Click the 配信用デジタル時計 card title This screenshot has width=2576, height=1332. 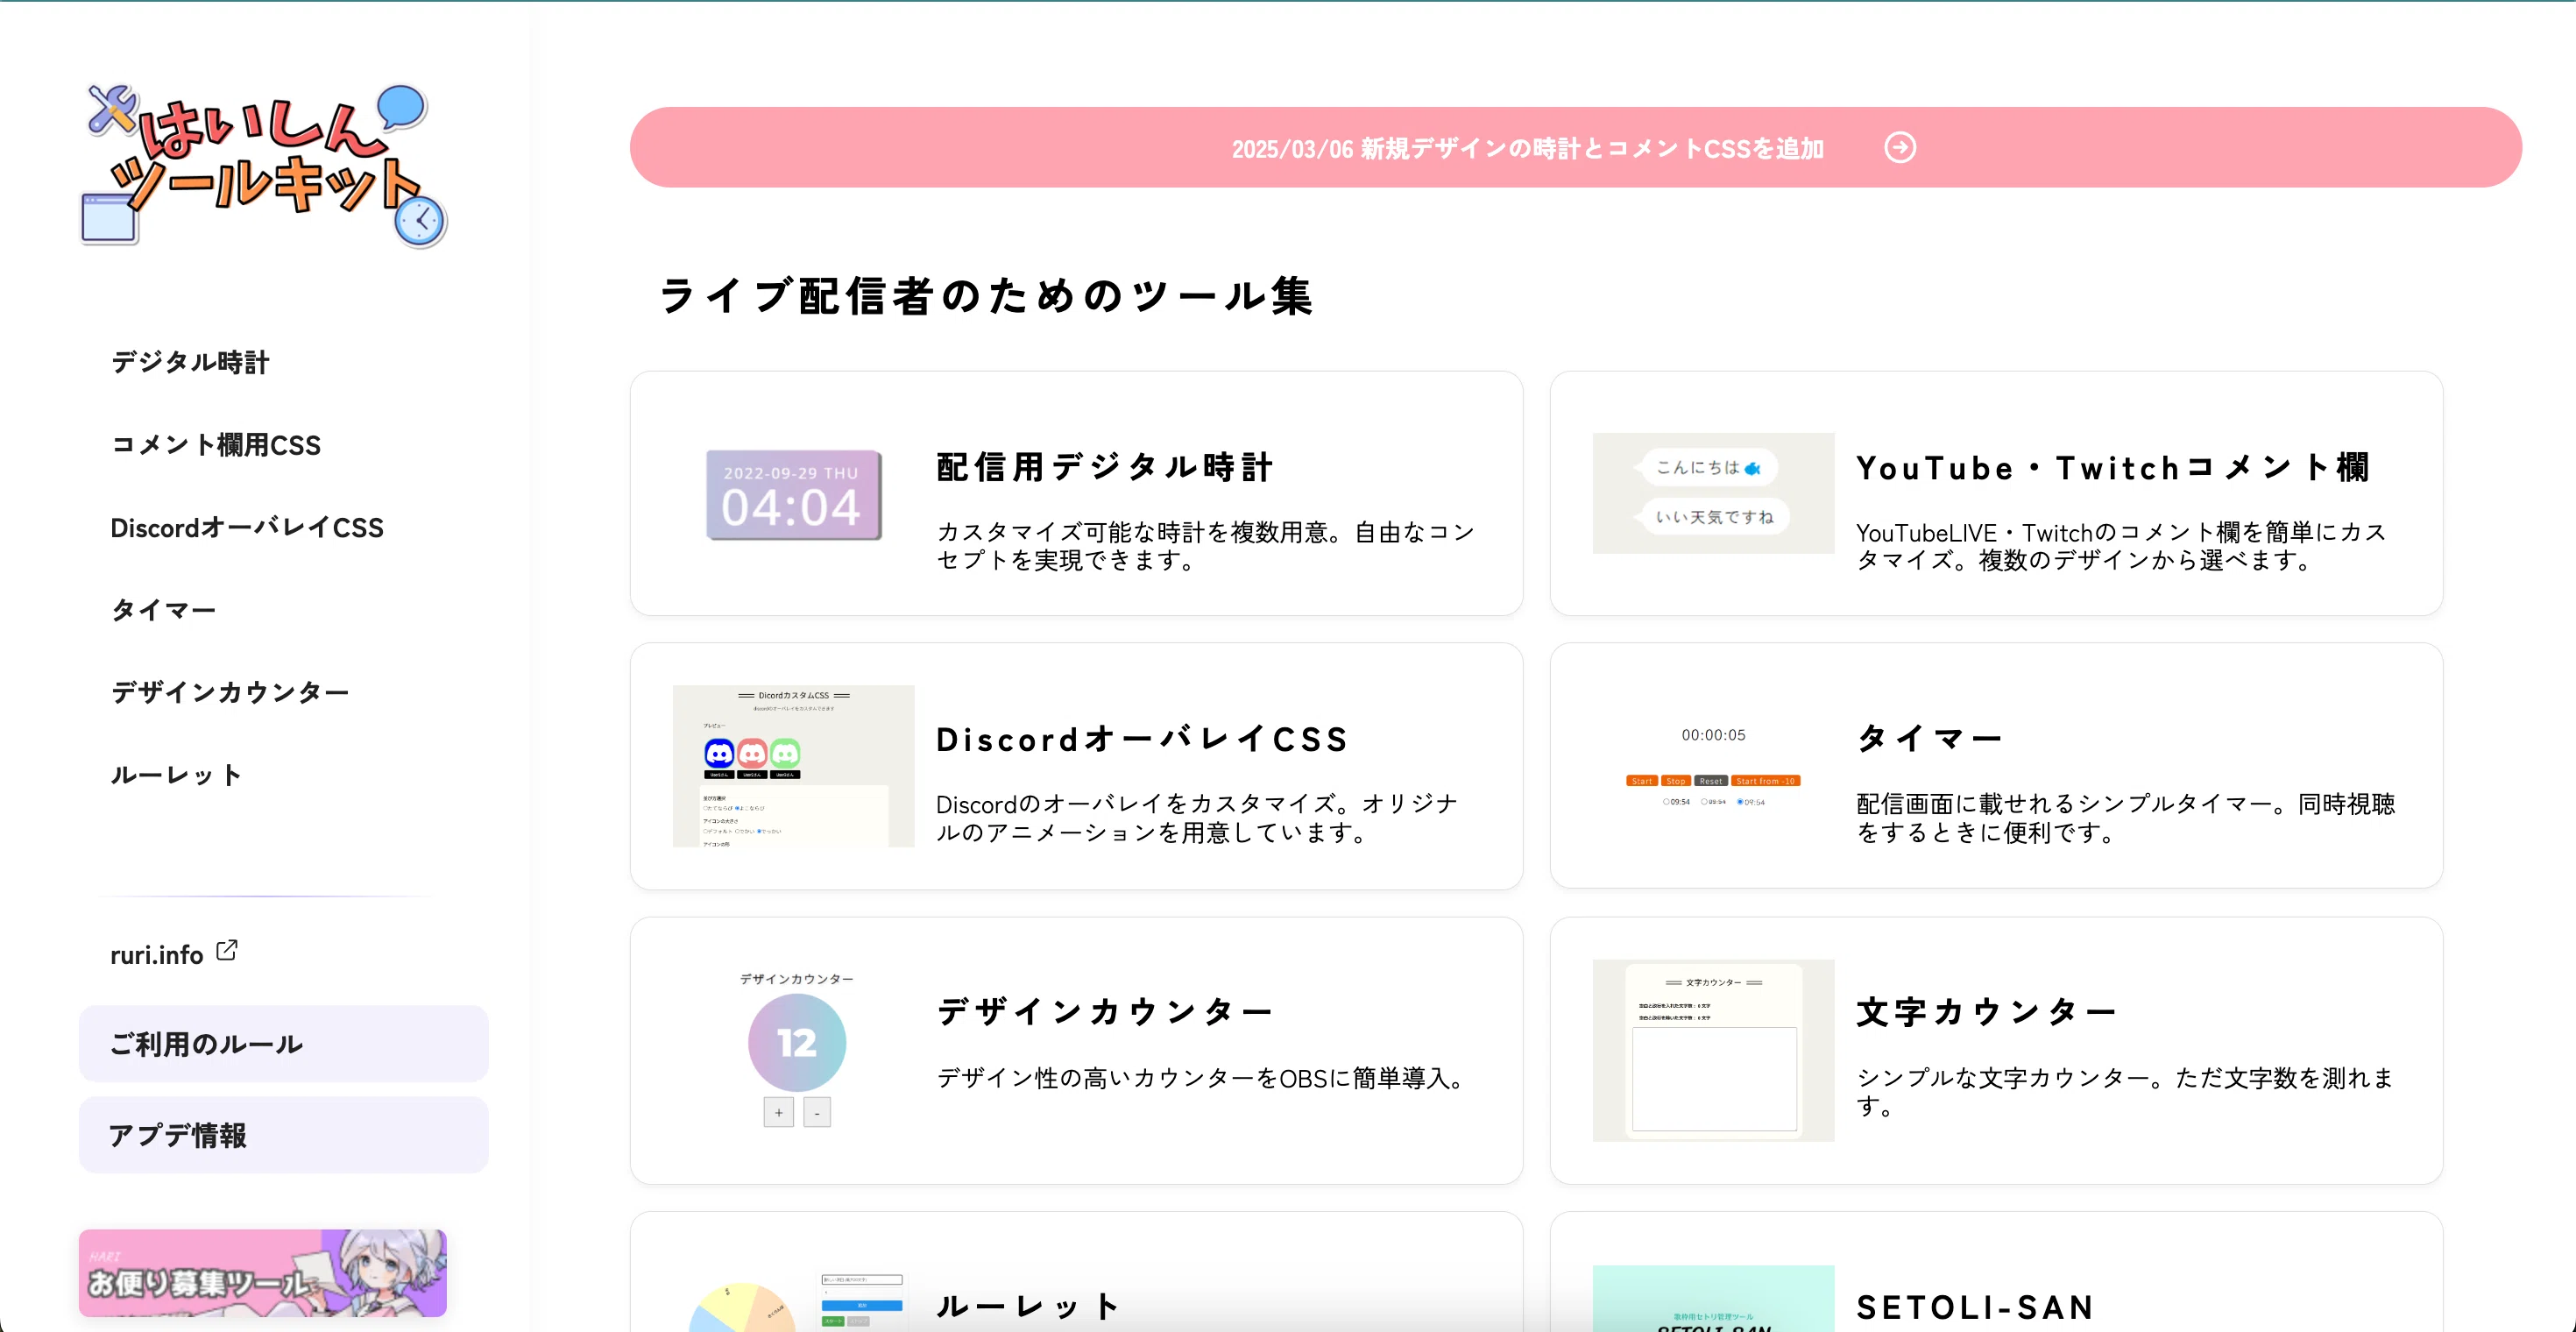[1105, 467]
